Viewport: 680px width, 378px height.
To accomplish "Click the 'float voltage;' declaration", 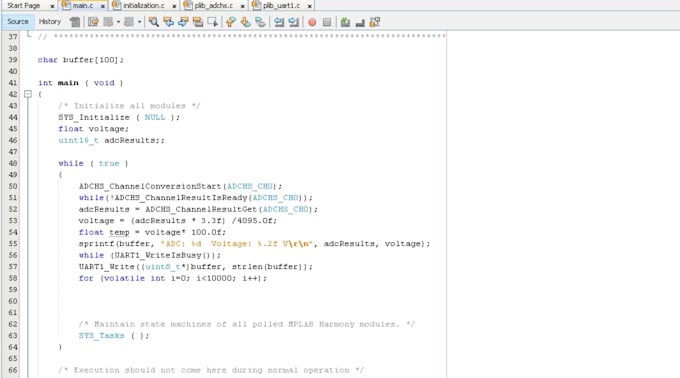I will pyautogui.click(x=94, y=129).
